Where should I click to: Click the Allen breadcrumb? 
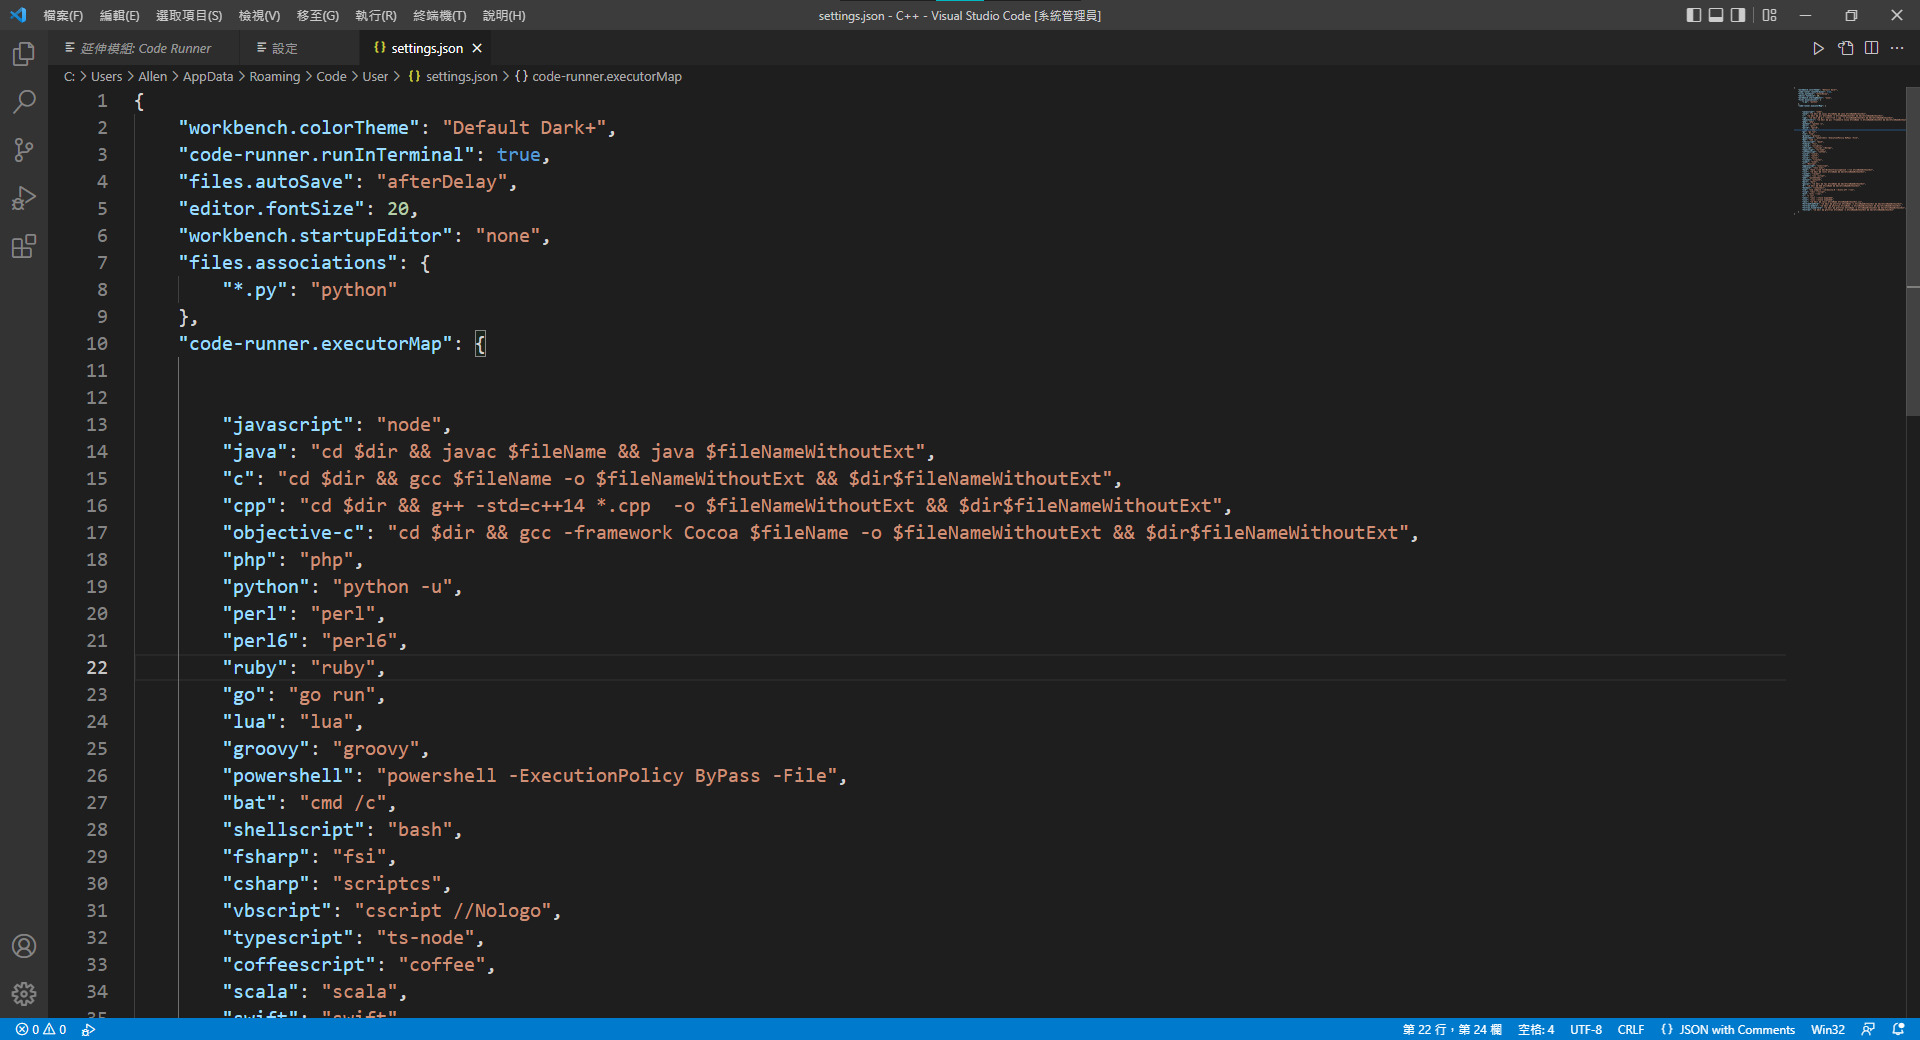pos(152,76)
